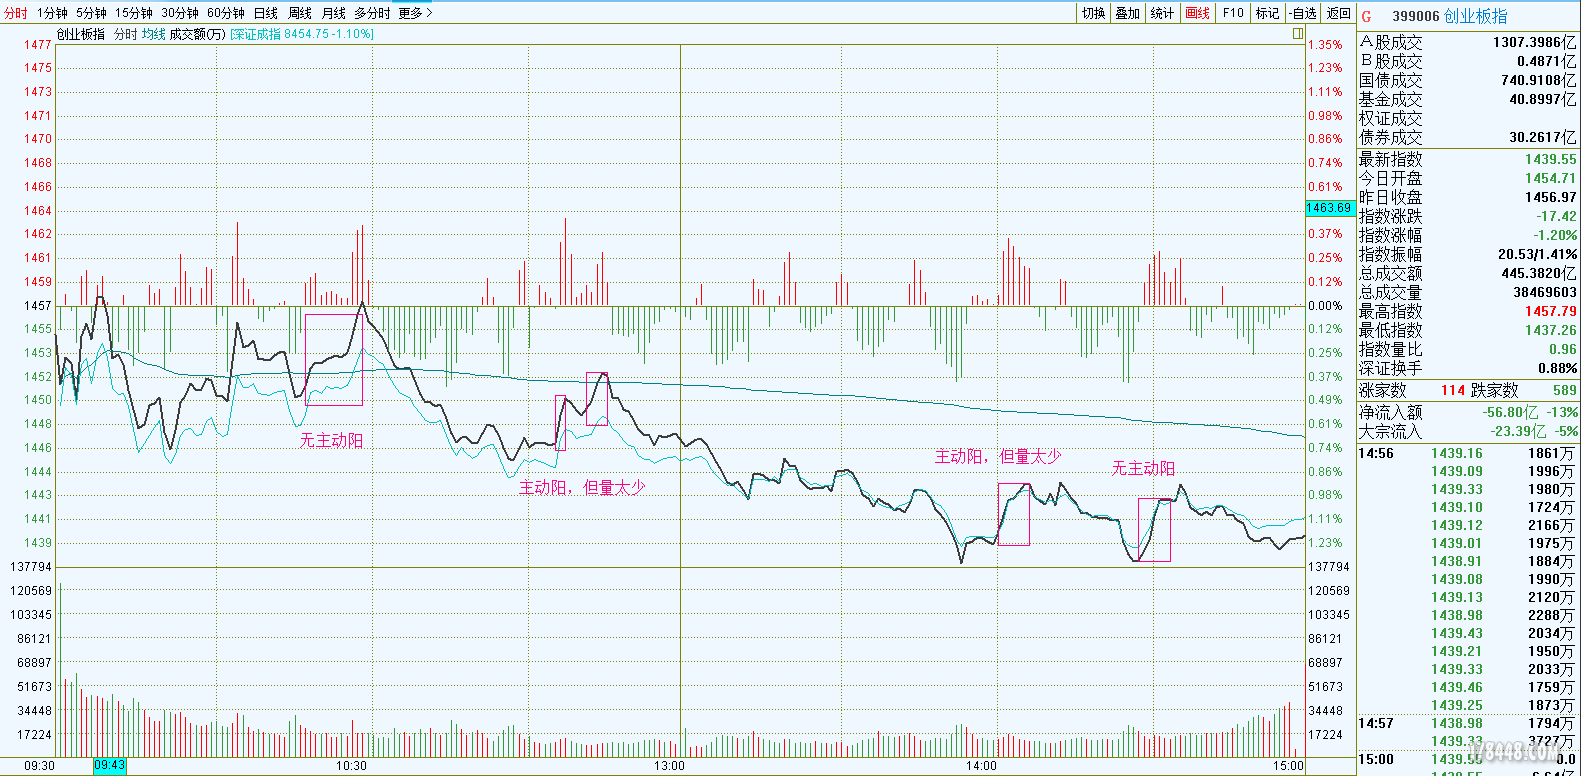This screenshot has width=1581, height=776.
Task: Click the 指数涨幅 -1.20% row
Action: [x=1468, y=235]
